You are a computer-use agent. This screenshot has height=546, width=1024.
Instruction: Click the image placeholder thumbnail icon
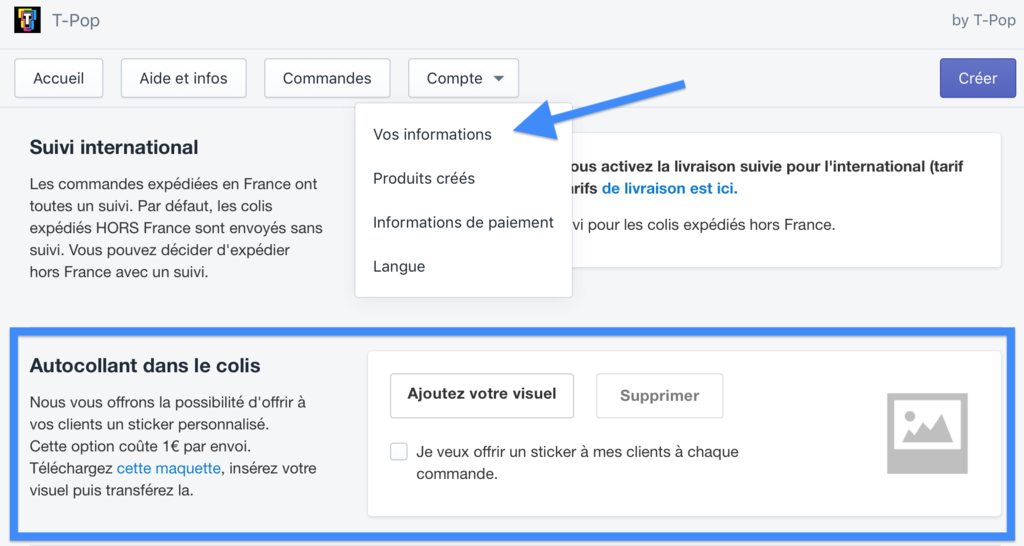tap(927, 433)
